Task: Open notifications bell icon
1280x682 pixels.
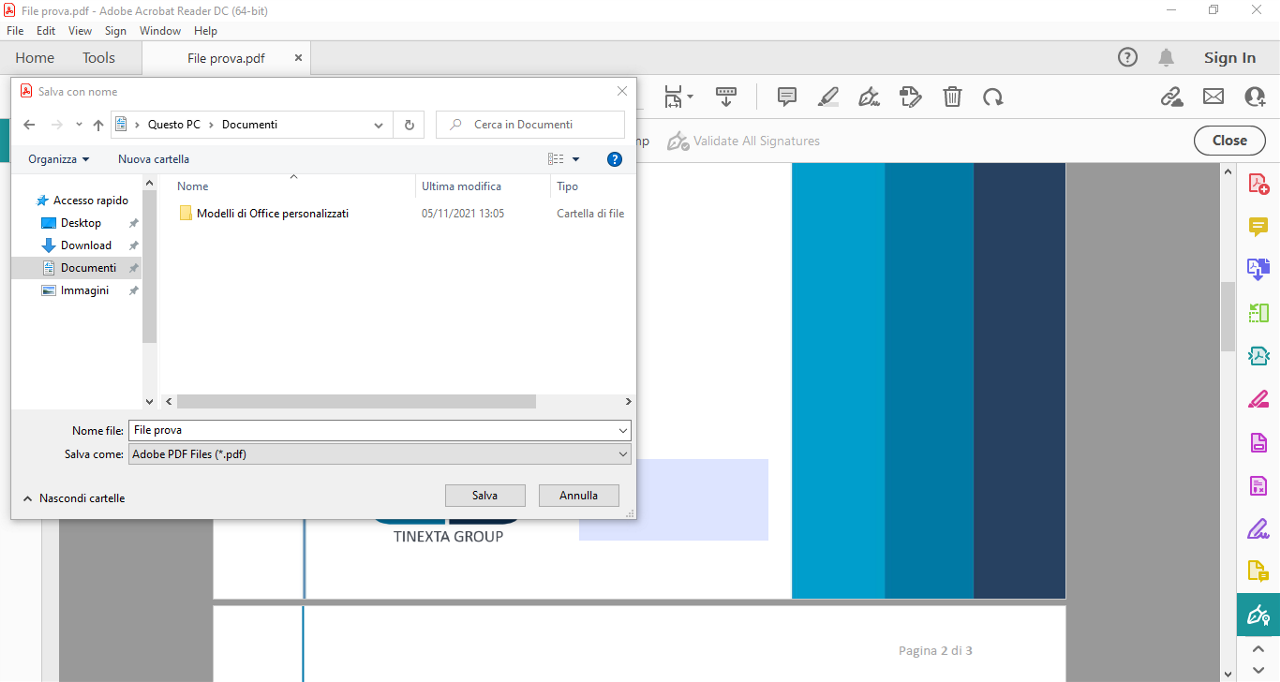Action: tap(1166, 58)
